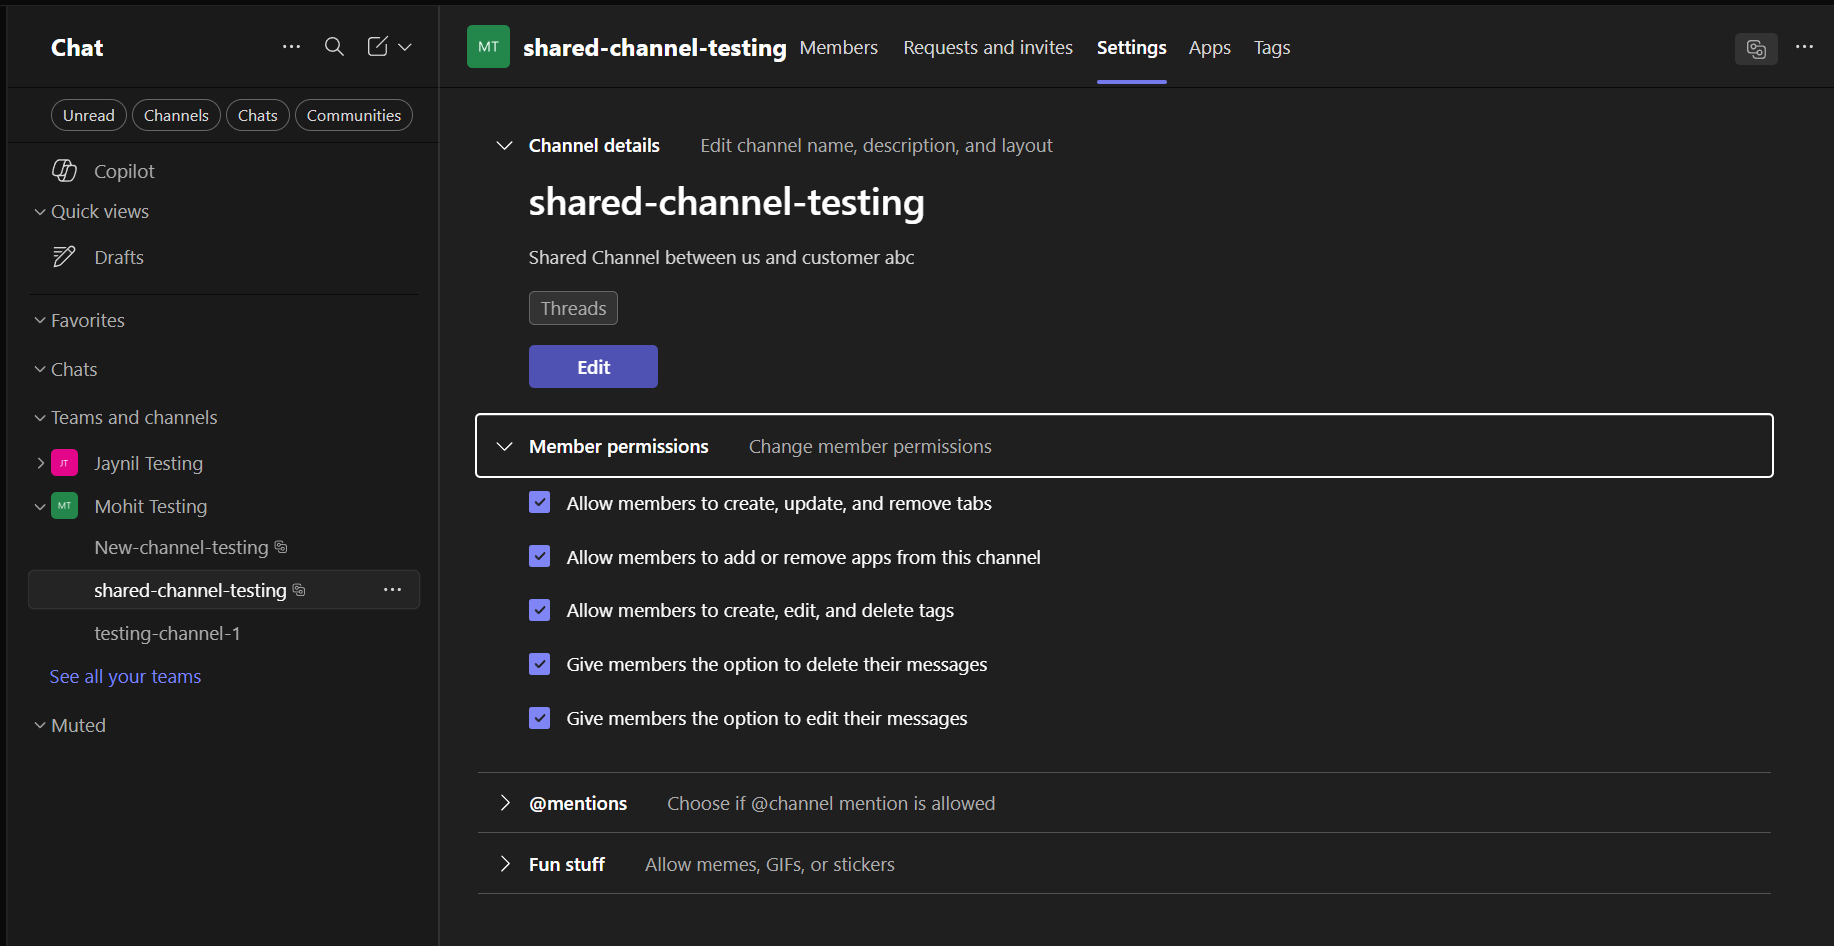Click the Jaynil Testing team avatar

point(64,463)
